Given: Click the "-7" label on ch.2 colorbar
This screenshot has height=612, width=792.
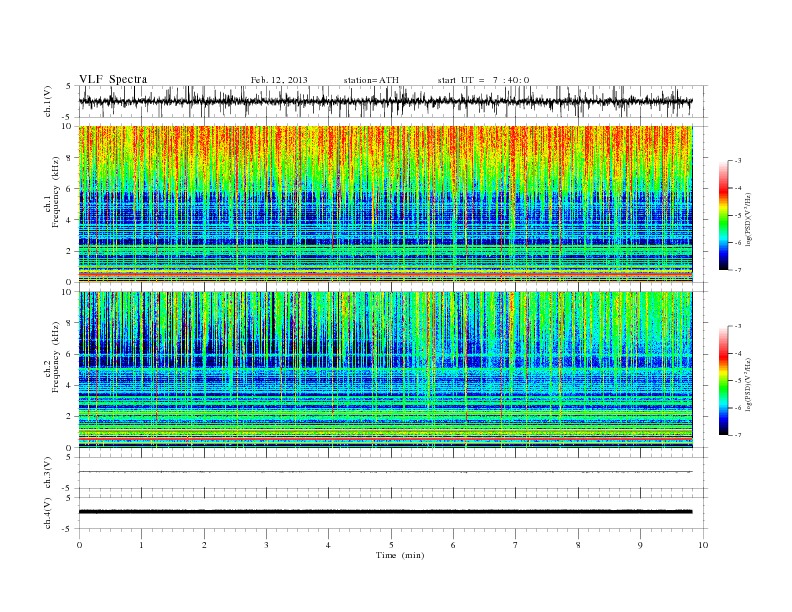Looking at the screenshot, I should coord(738,435).
